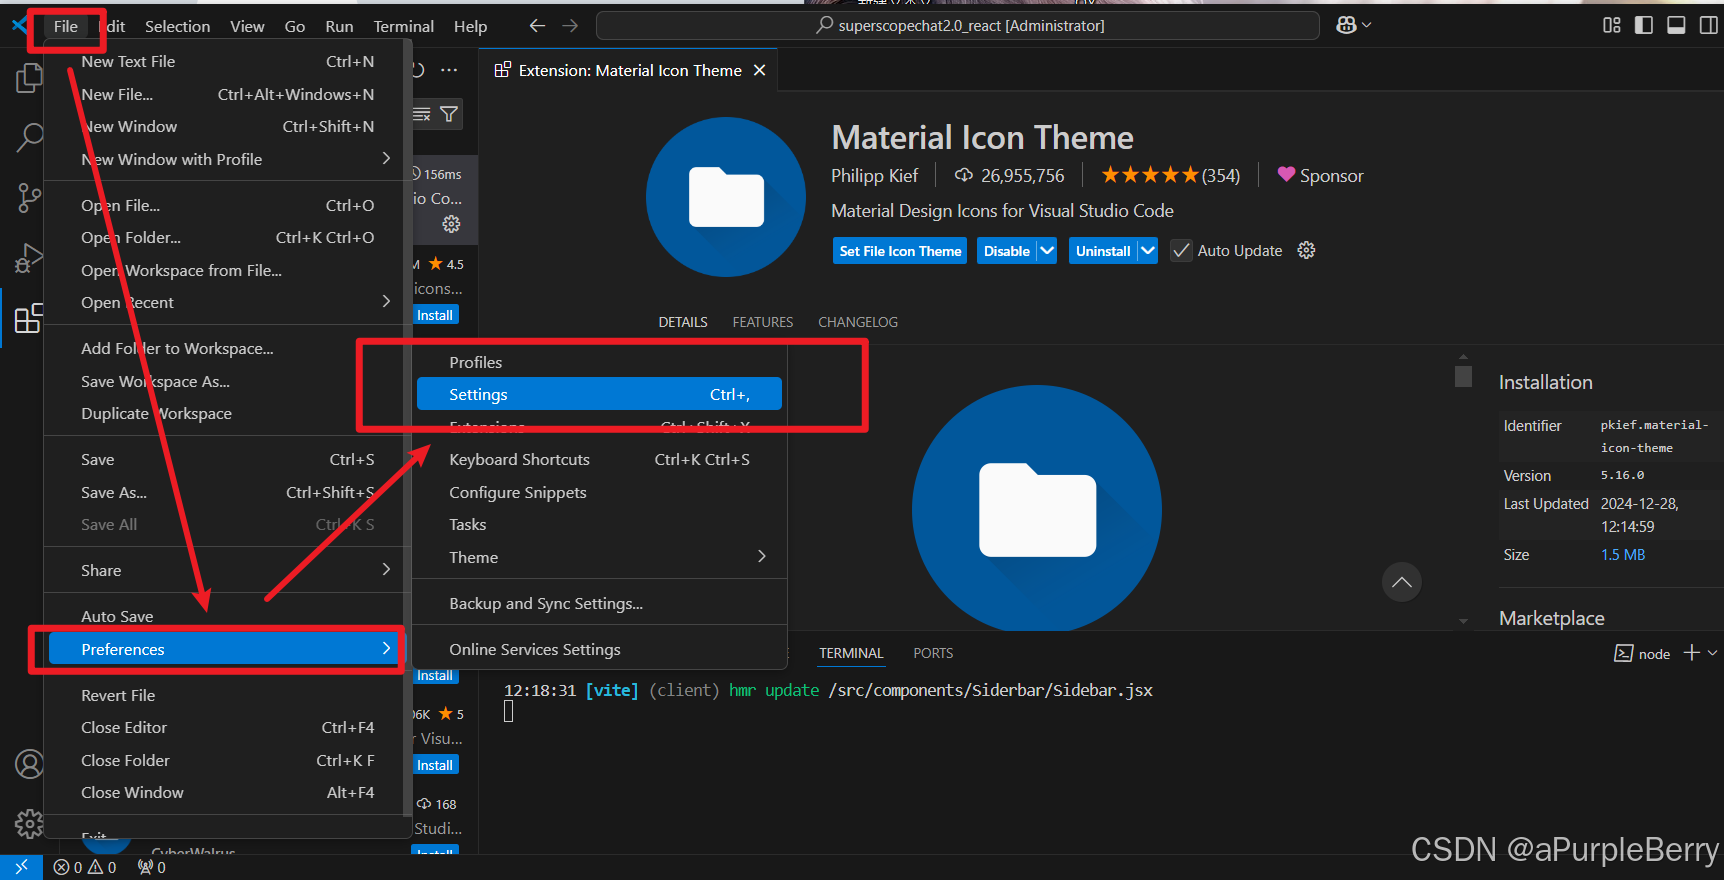Expand the Preferences submenu arrow

pos(386,649)
